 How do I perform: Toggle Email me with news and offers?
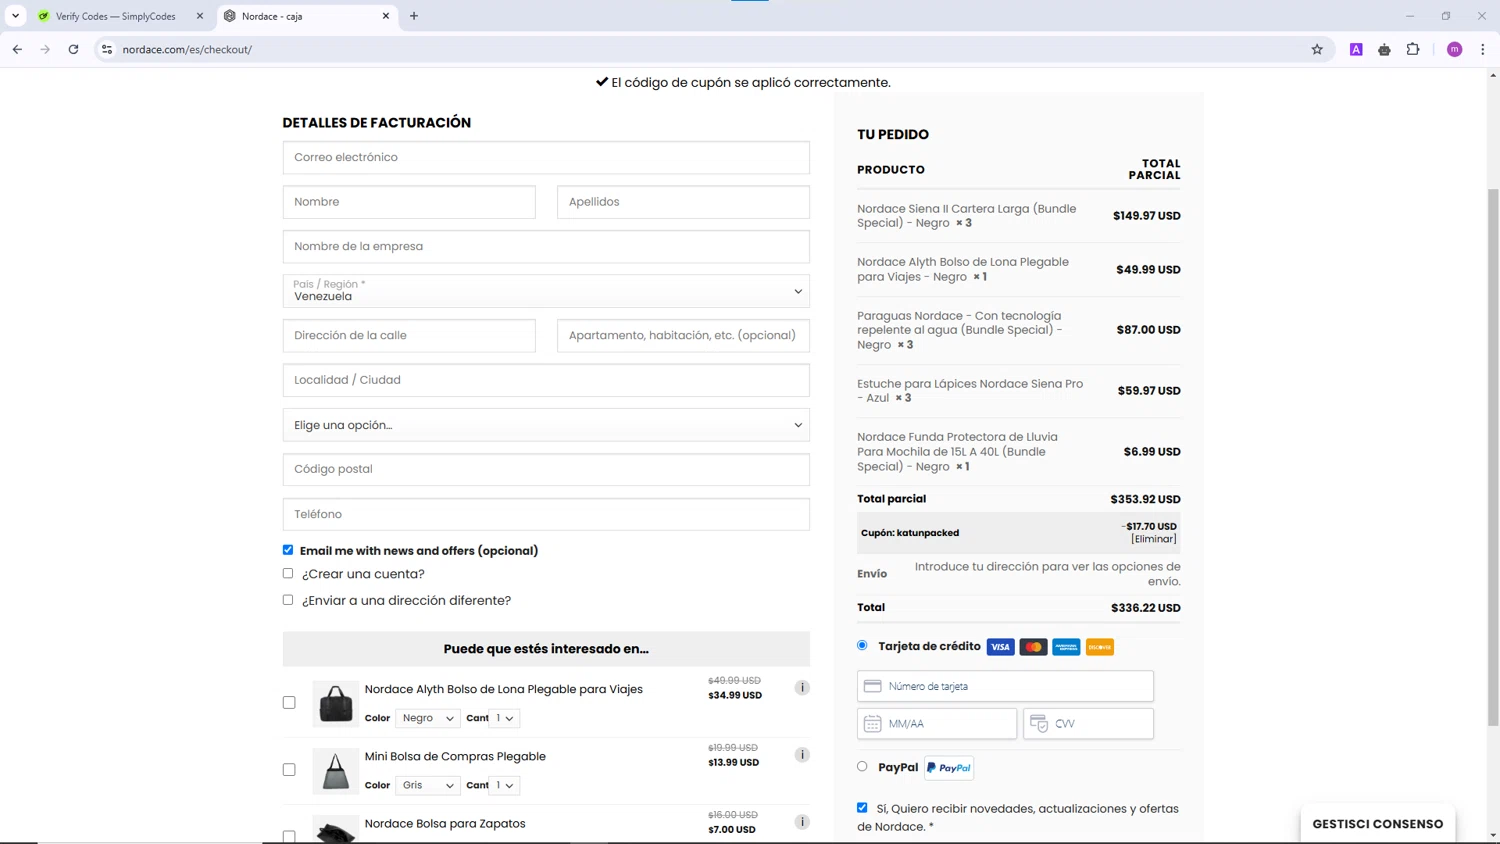point(288,550)
